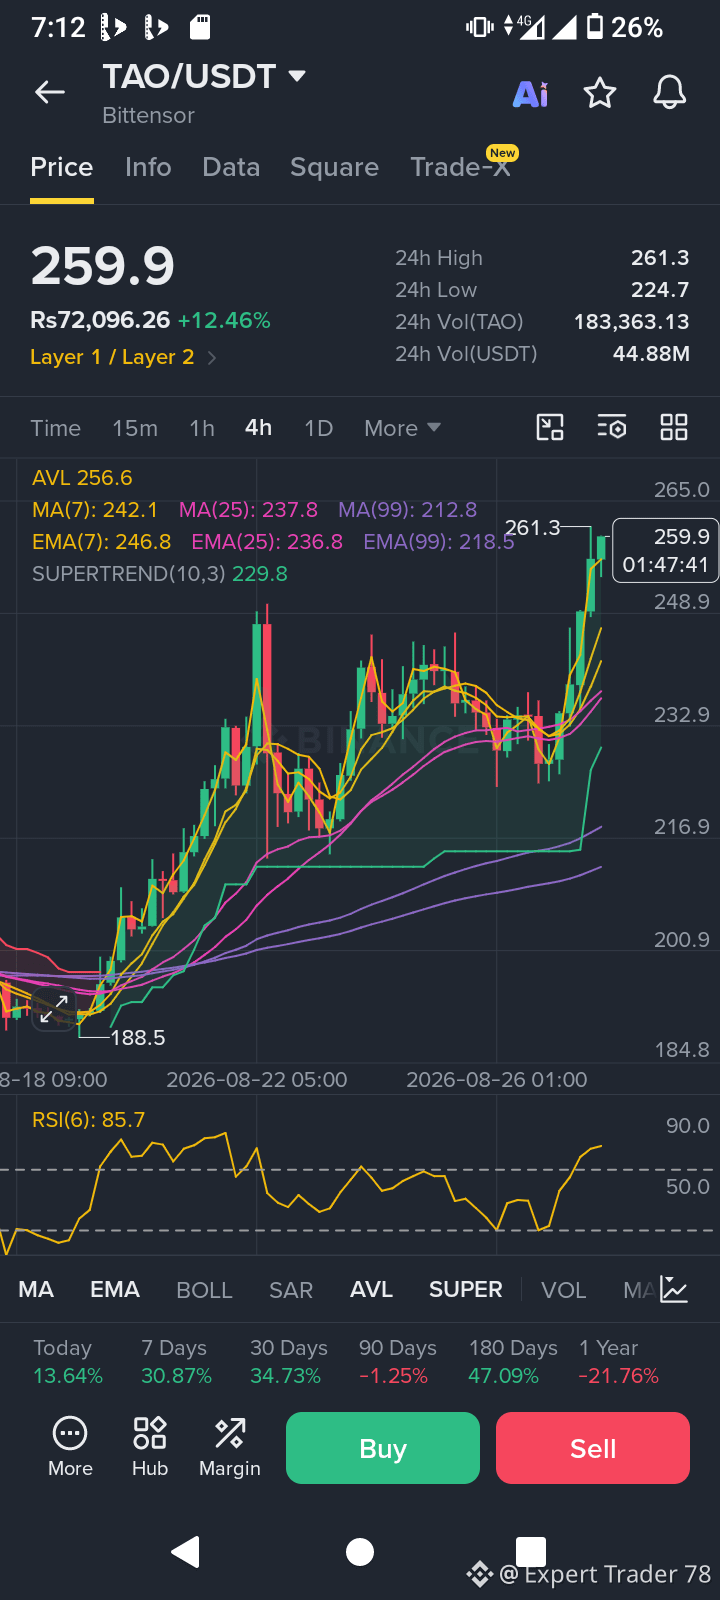Tap the red Sell button
This screenshot has height=1600, width=720.
(593, 1448)
